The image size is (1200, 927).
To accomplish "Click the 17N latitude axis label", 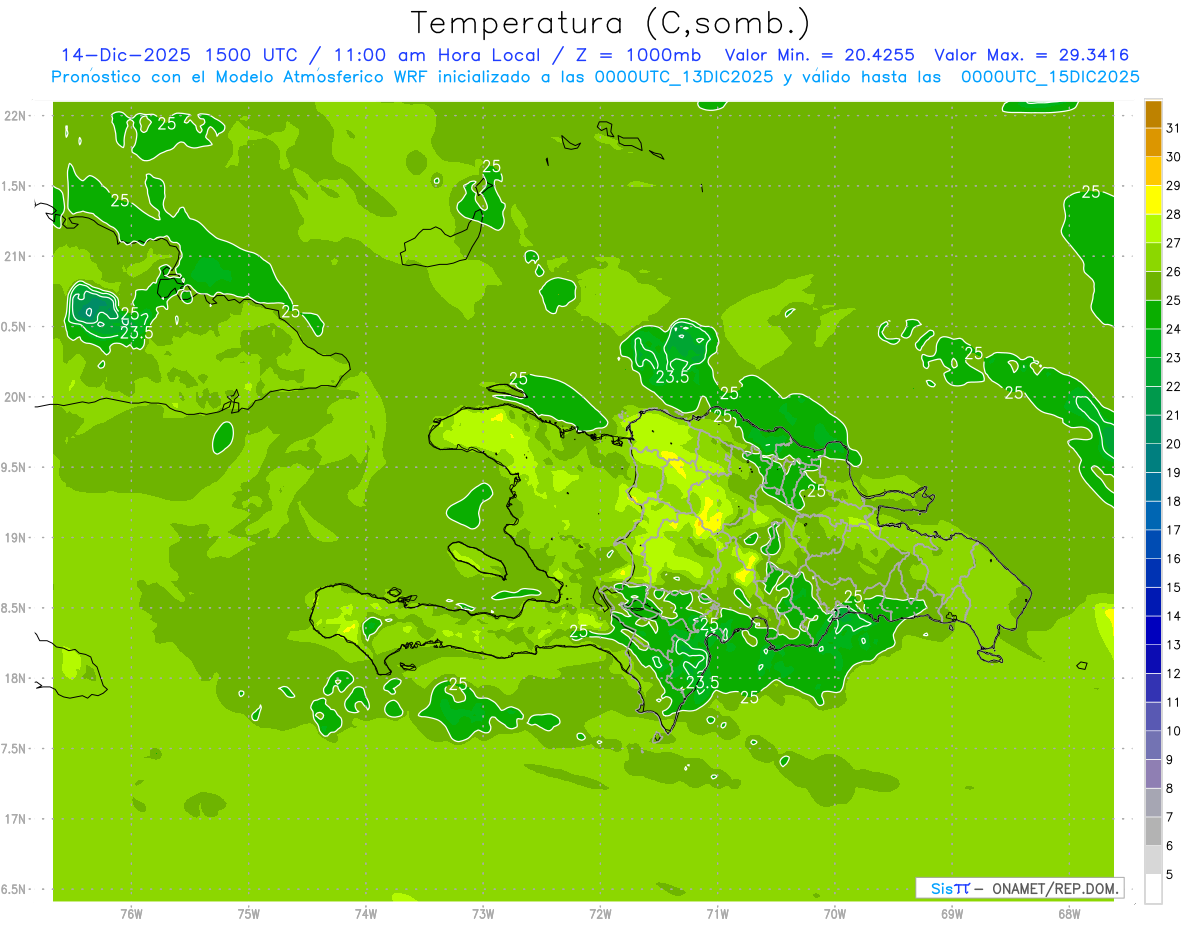I will tap(16, 819).
